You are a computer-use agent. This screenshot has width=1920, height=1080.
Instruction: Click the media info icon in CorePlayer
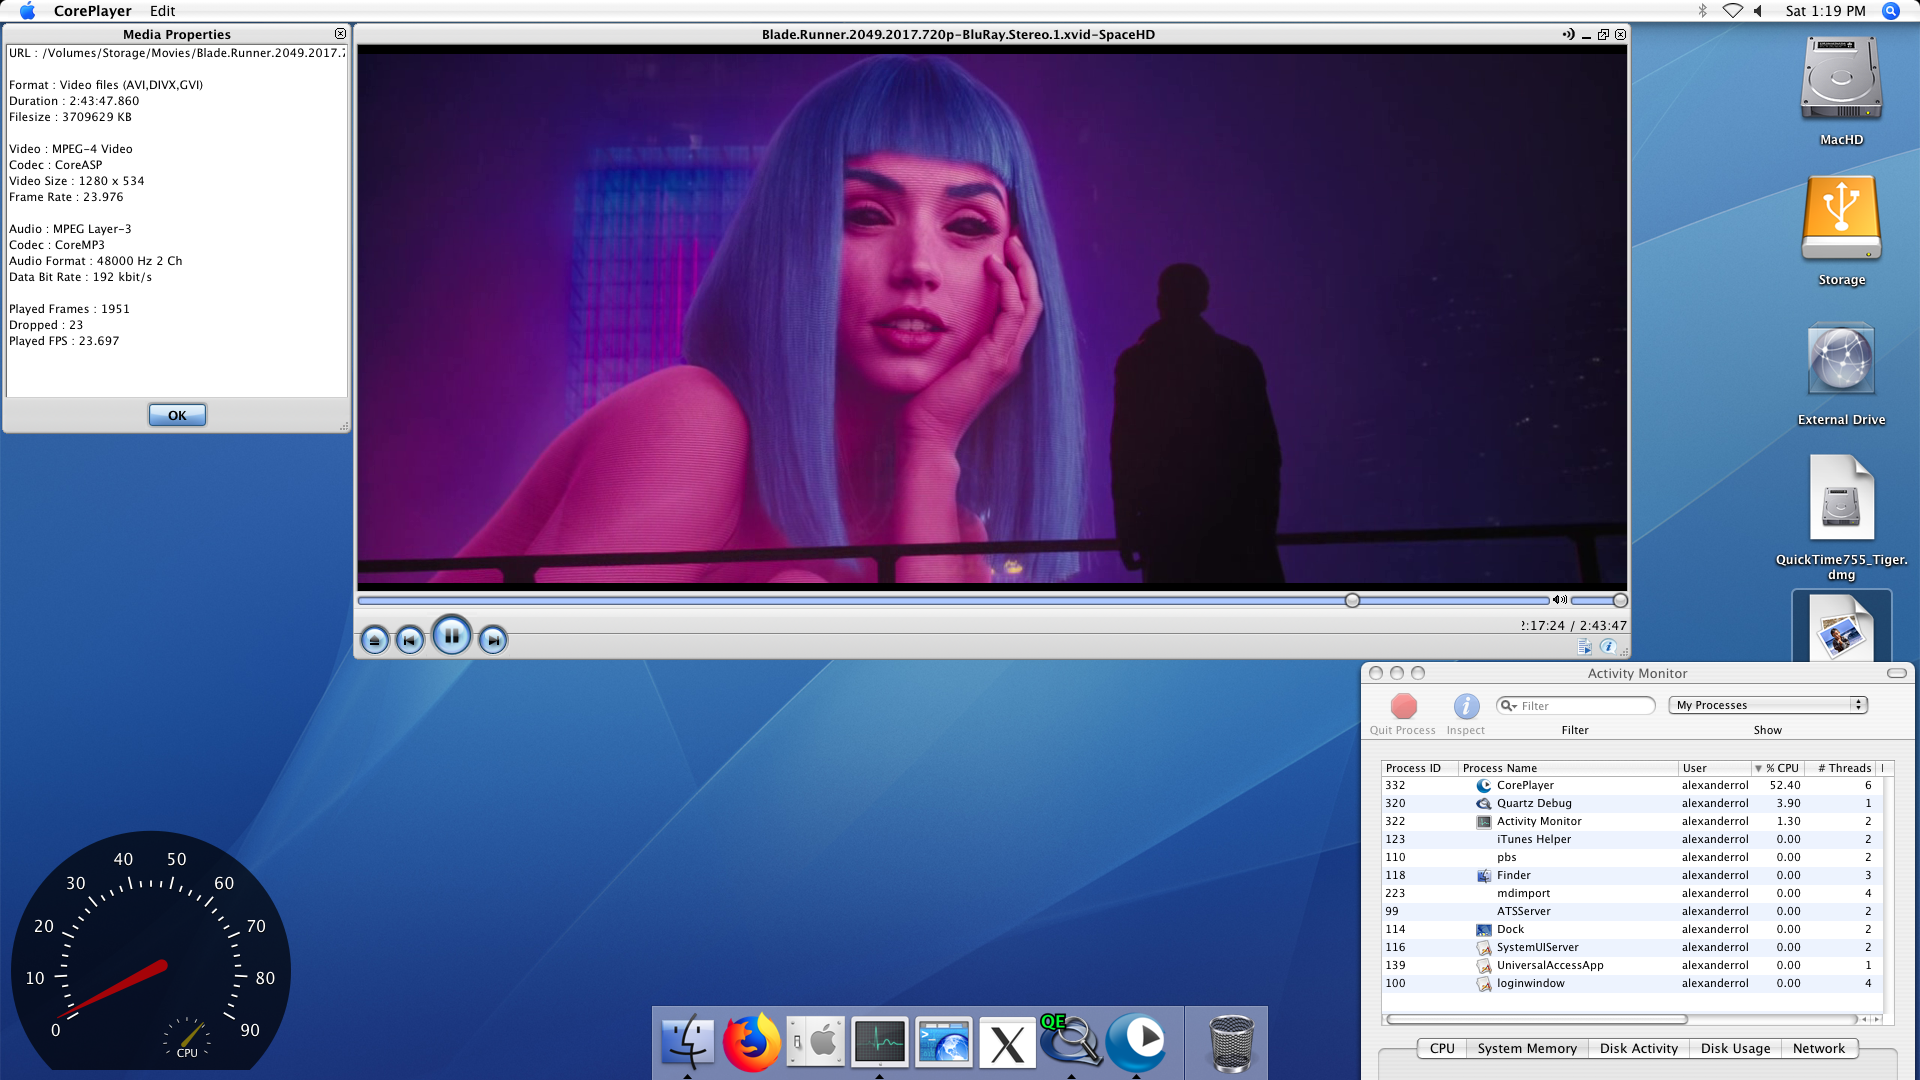click(x=1608, y=647)
